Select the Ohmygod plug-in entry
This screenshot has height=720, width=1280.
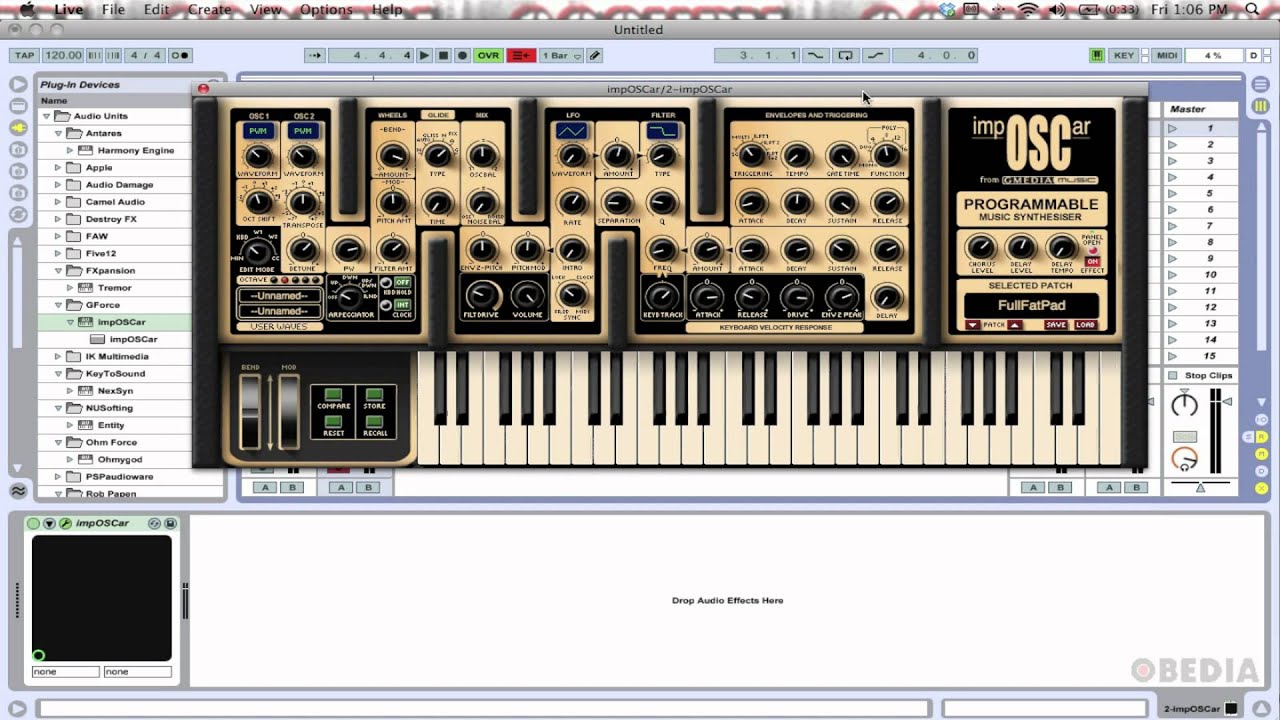119,460
